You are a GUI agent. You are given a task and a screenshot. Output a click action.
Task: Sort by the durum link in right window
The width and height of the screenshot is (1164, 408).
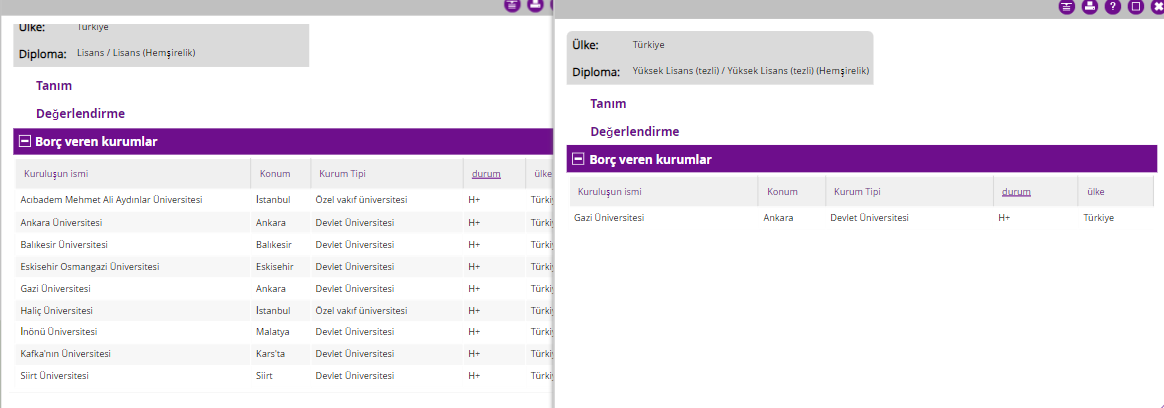(x=1016, y=191)
